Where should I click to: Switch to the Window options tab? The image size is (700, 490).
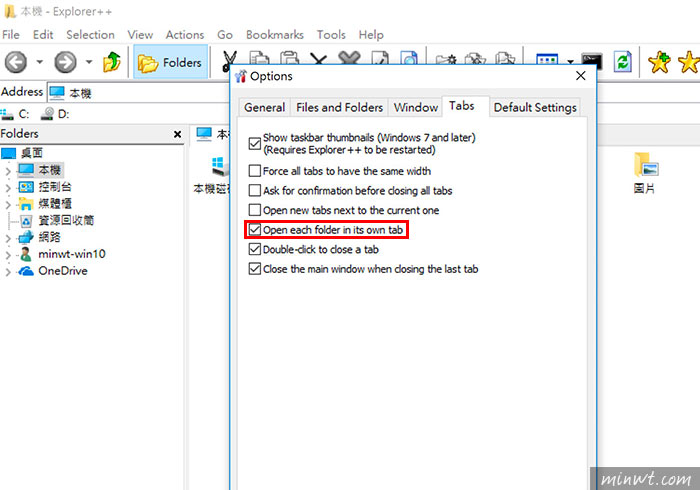(x=416, y=108)
